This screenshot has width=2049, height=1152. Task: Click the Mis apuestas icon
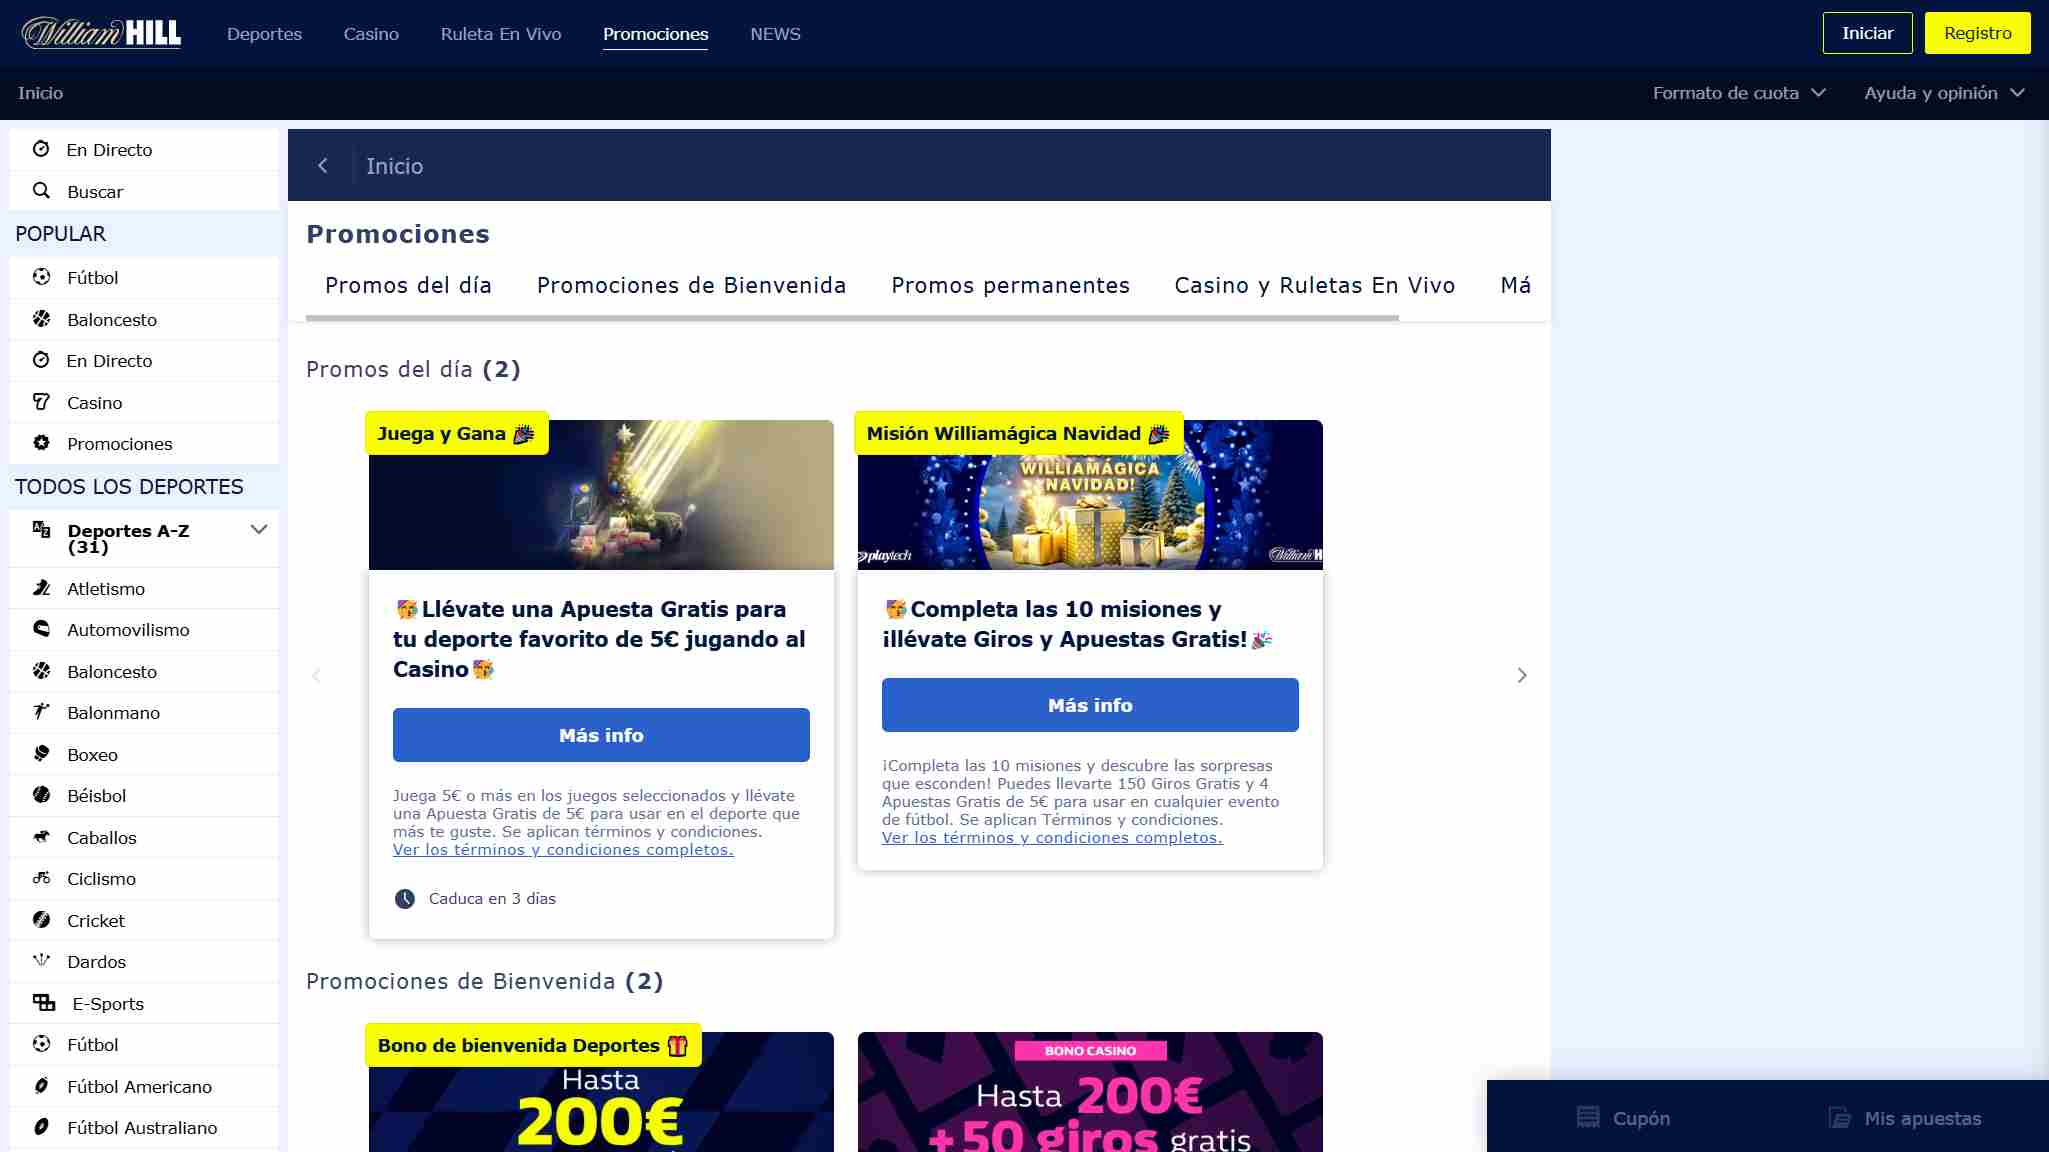[x=1839, y=1118]
